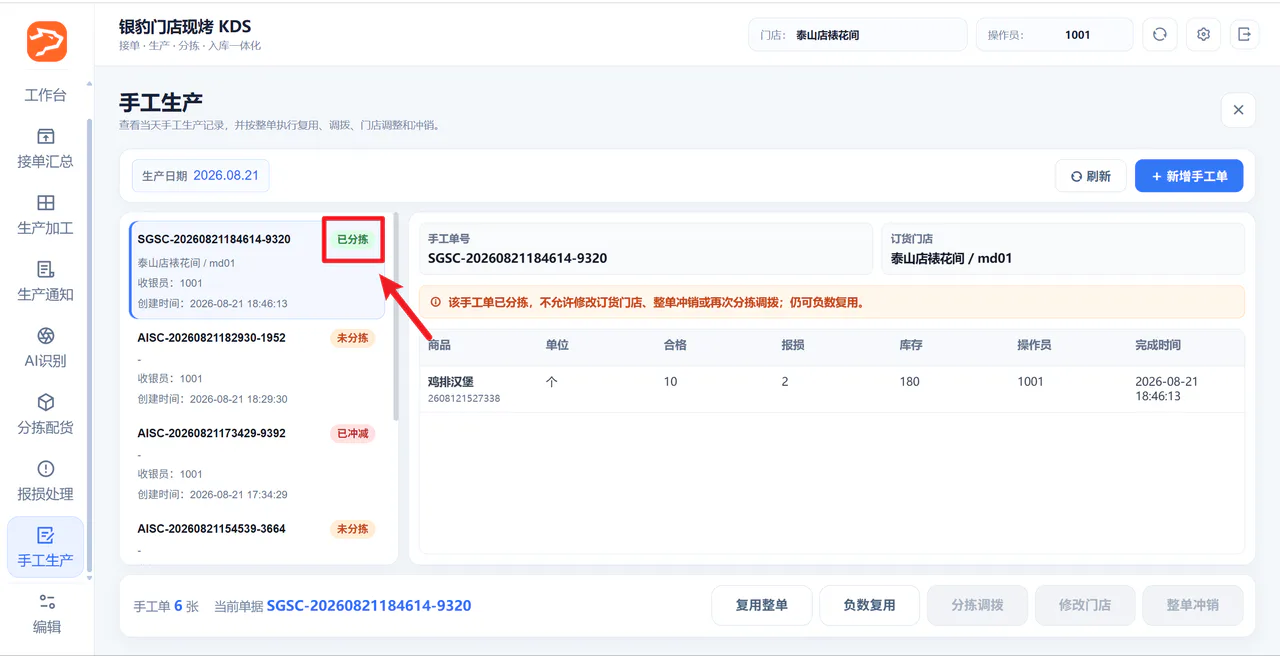Click the 商品 column header
This screenshot has width=1280, height=656.
[x=440, y=345]
